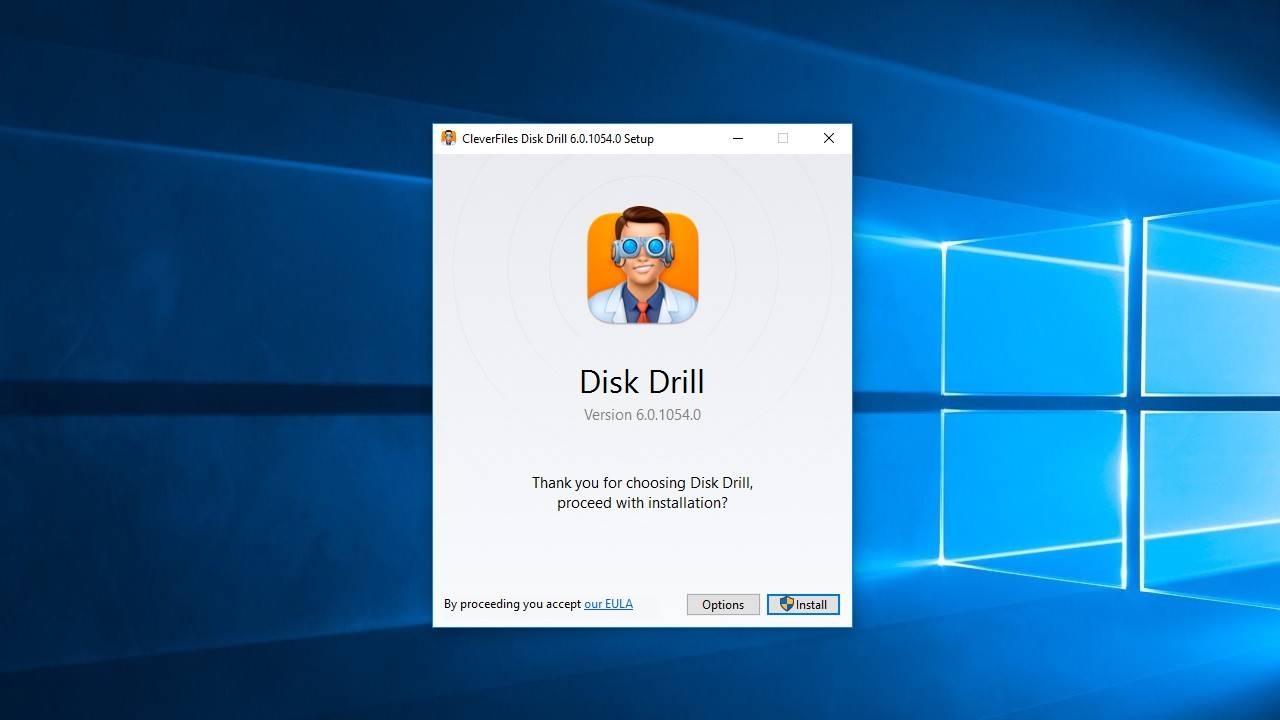This screenshot has width=1280, height=720.
Task: Click the Windows desktop wallpaper background
Action: pos(200,400)
